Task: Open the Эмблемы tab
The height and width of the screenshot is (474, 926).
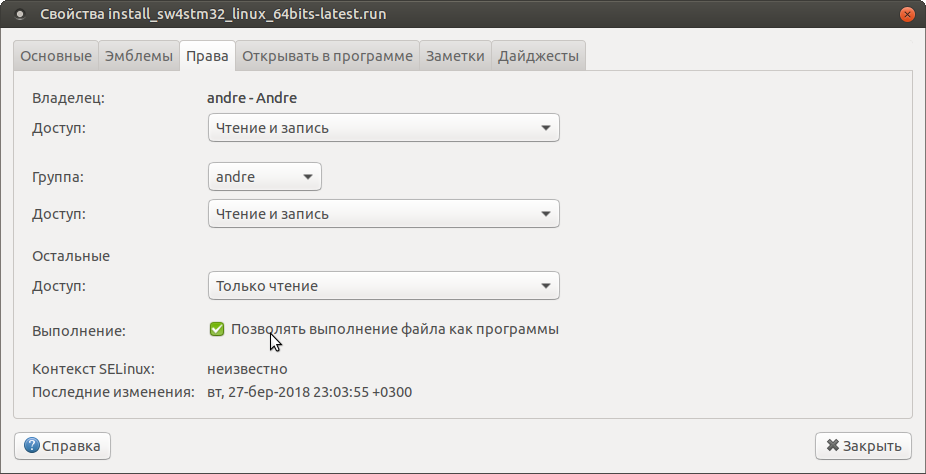Action: click(x=139, y=56)
